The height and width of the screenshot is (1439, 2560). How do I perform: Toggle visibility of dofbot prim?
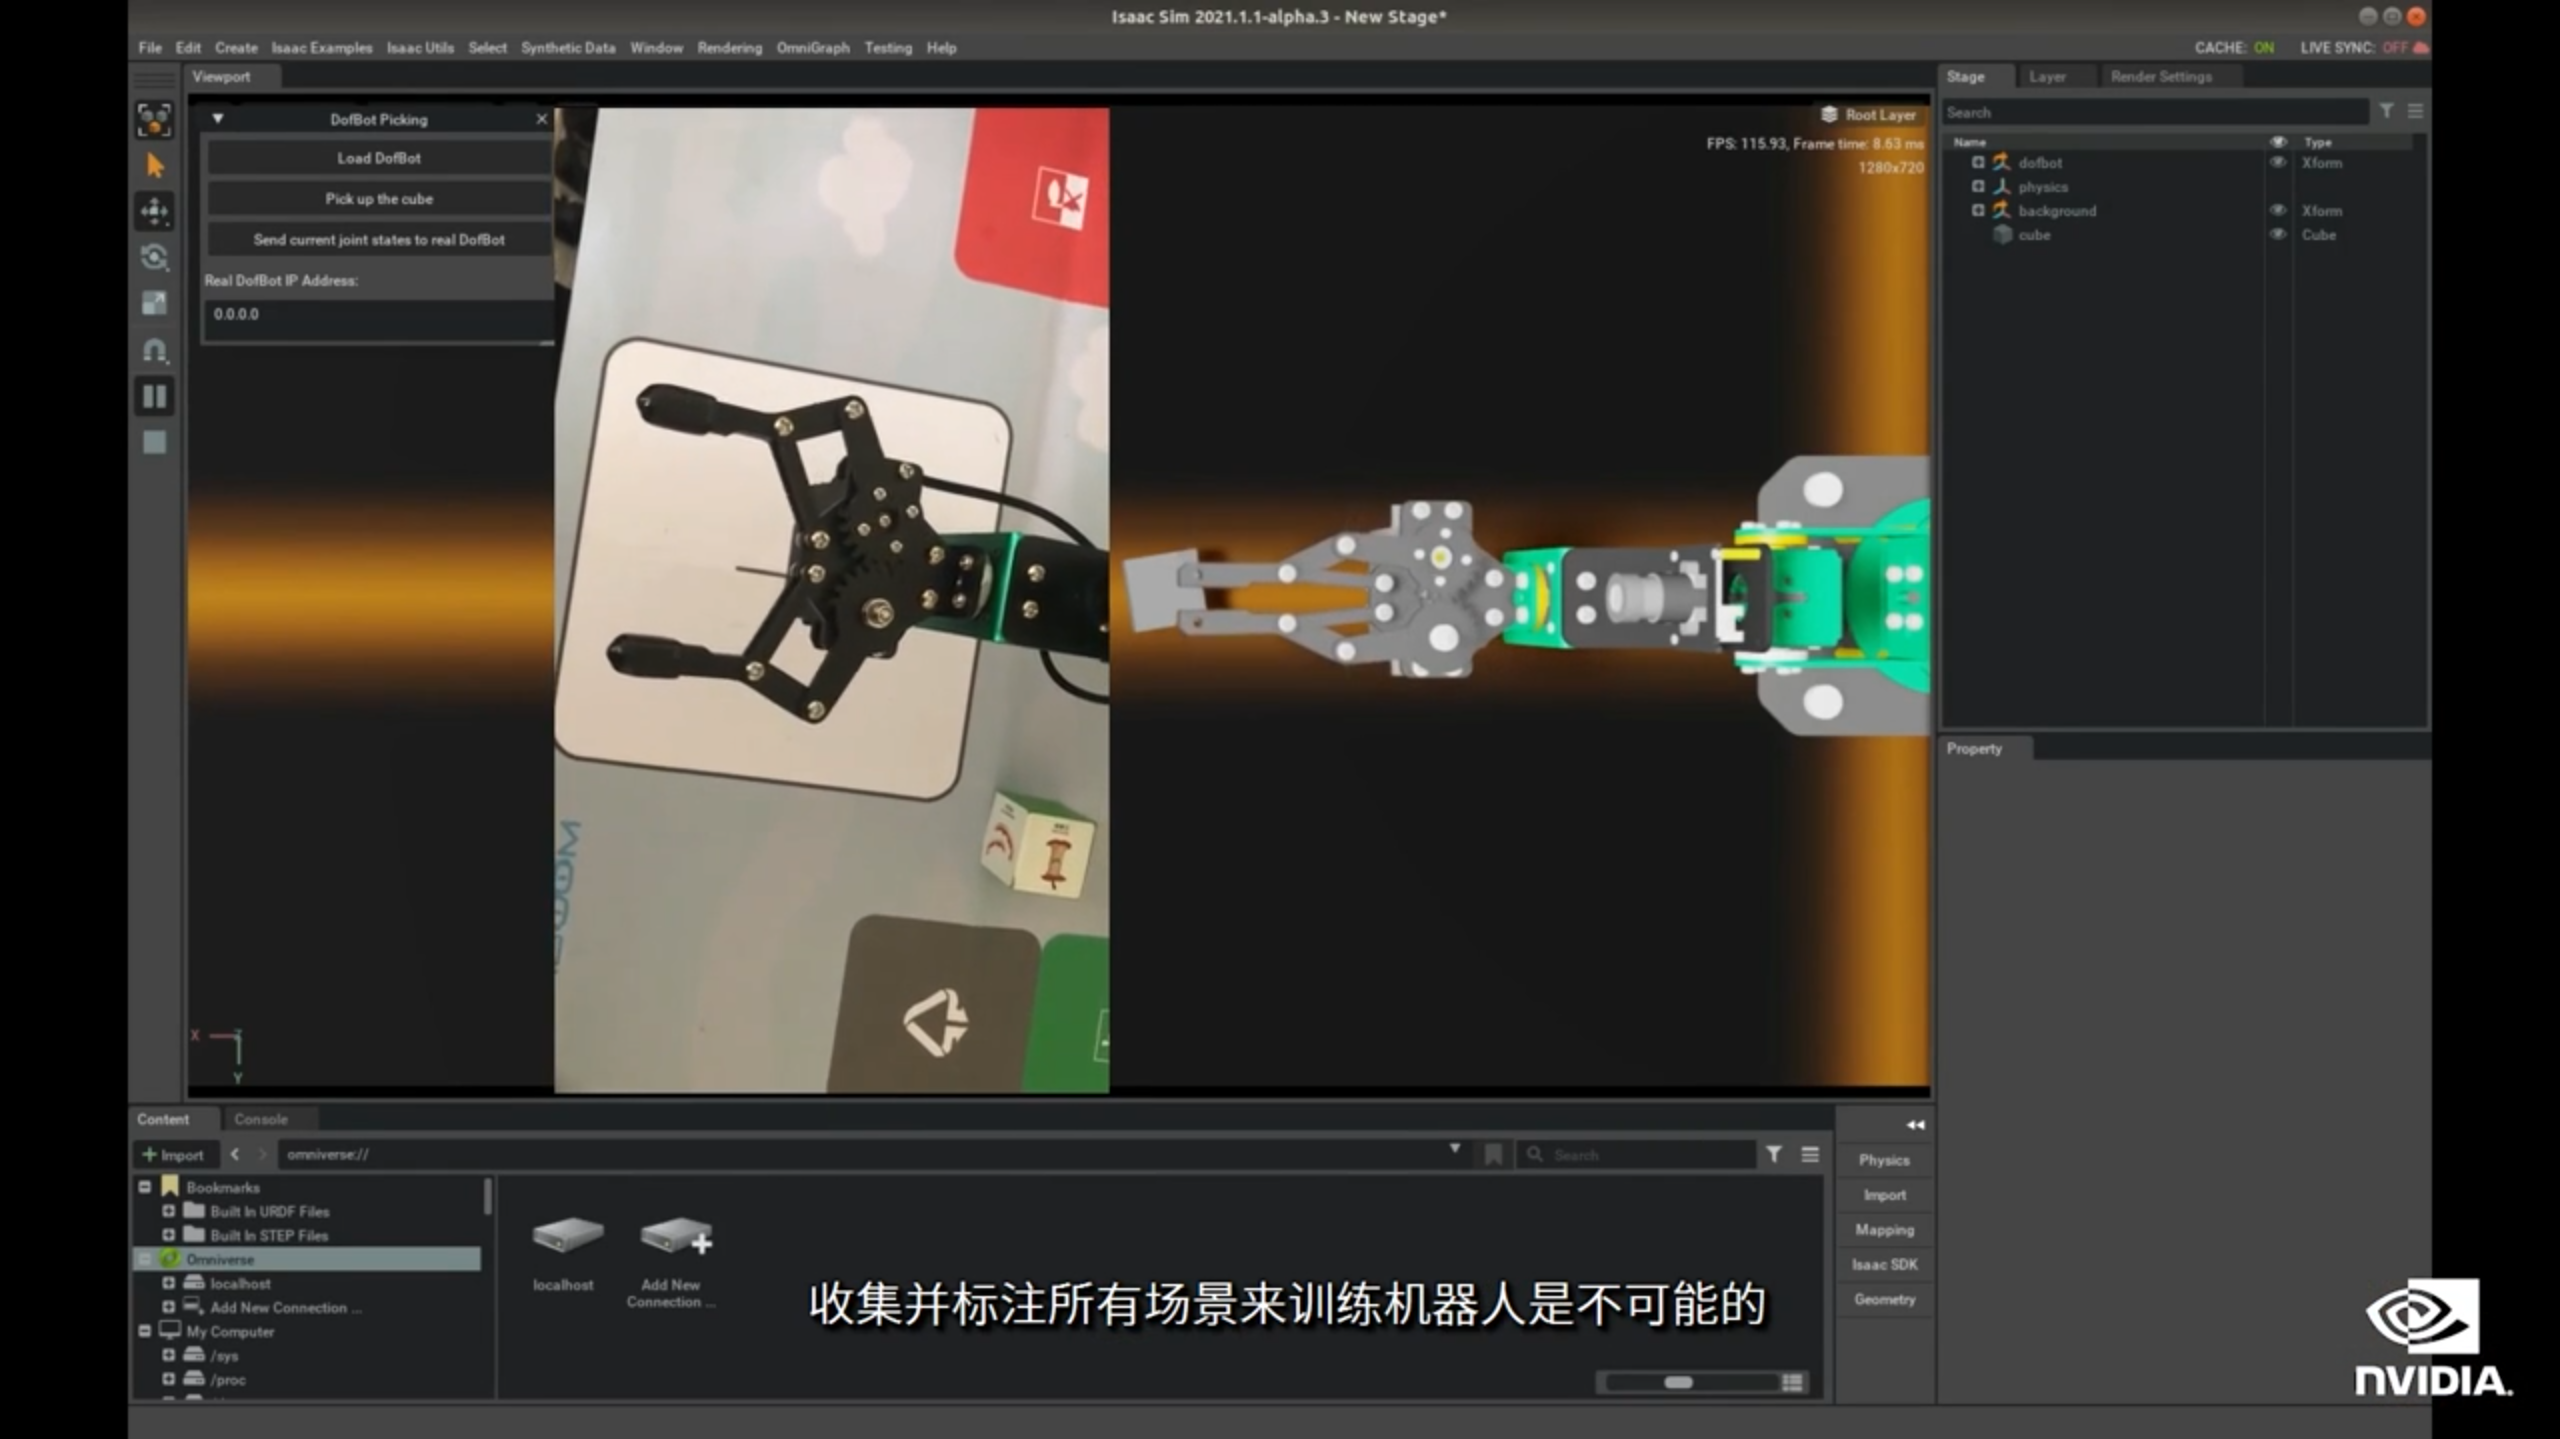tap(2278, 163)
